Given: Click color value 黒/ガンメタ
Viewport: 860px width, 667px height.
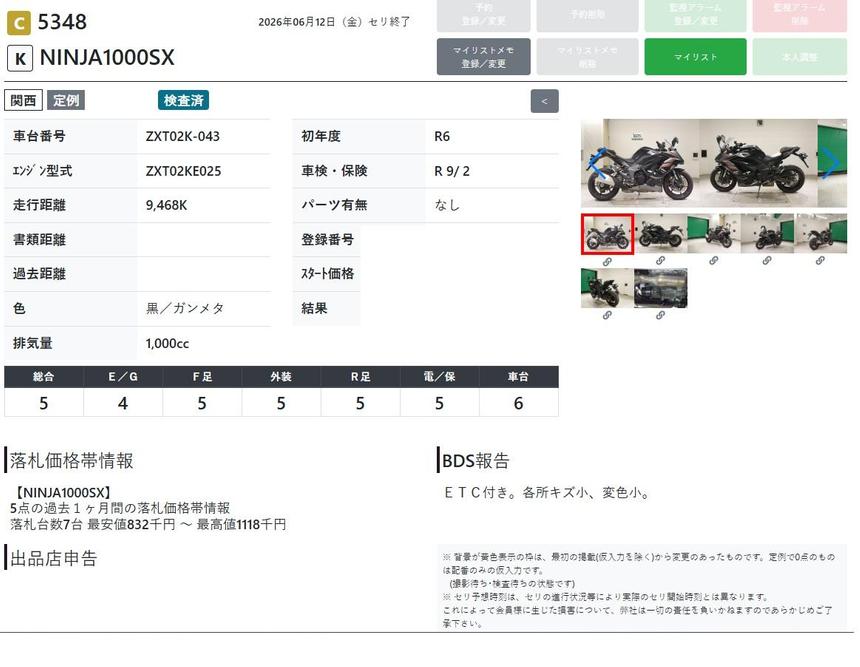Looking at the screenshot, I should tap(185, 308).
